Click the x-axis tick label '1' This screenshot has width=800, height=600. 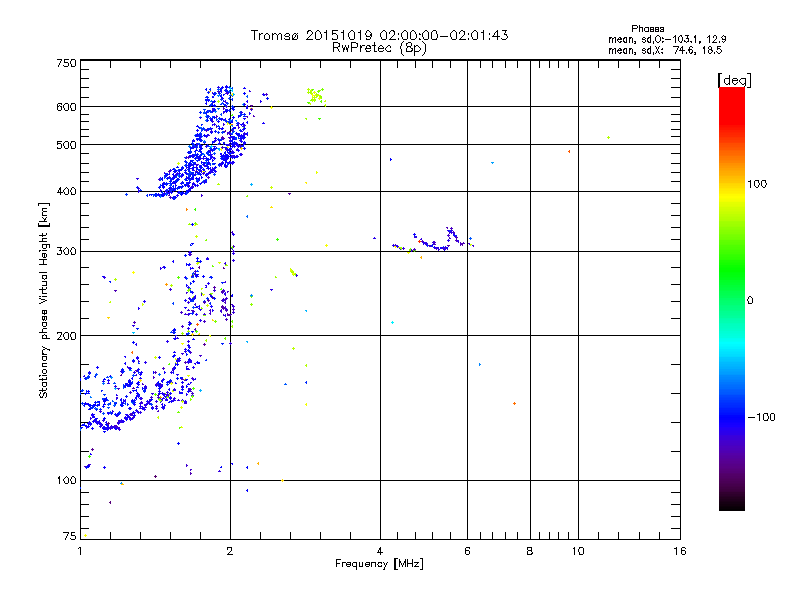click(80, 551)
